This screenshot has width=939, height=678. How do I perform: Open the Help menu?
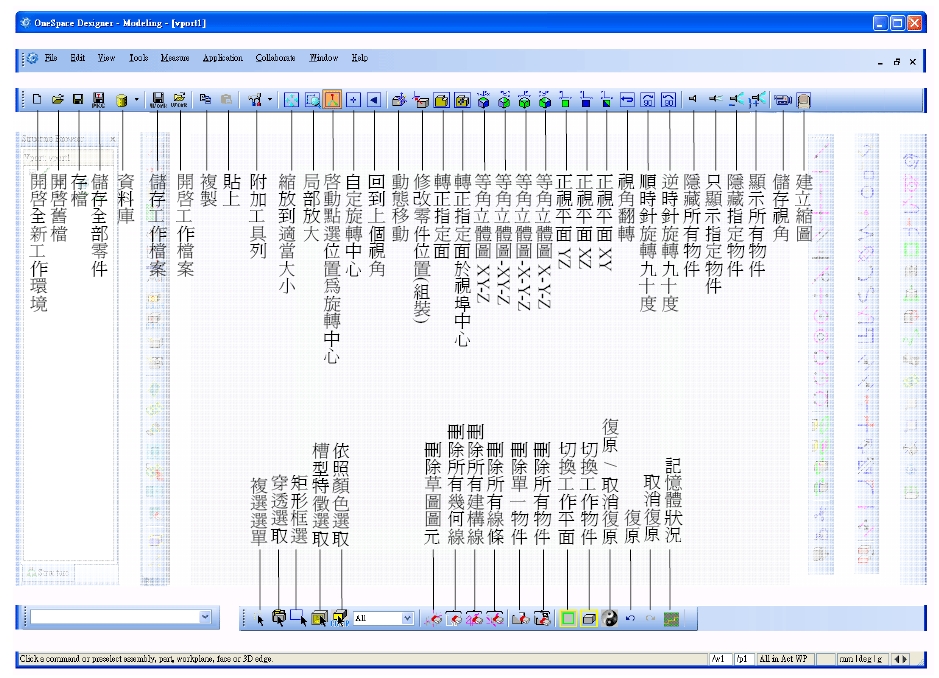pos(359,58)
